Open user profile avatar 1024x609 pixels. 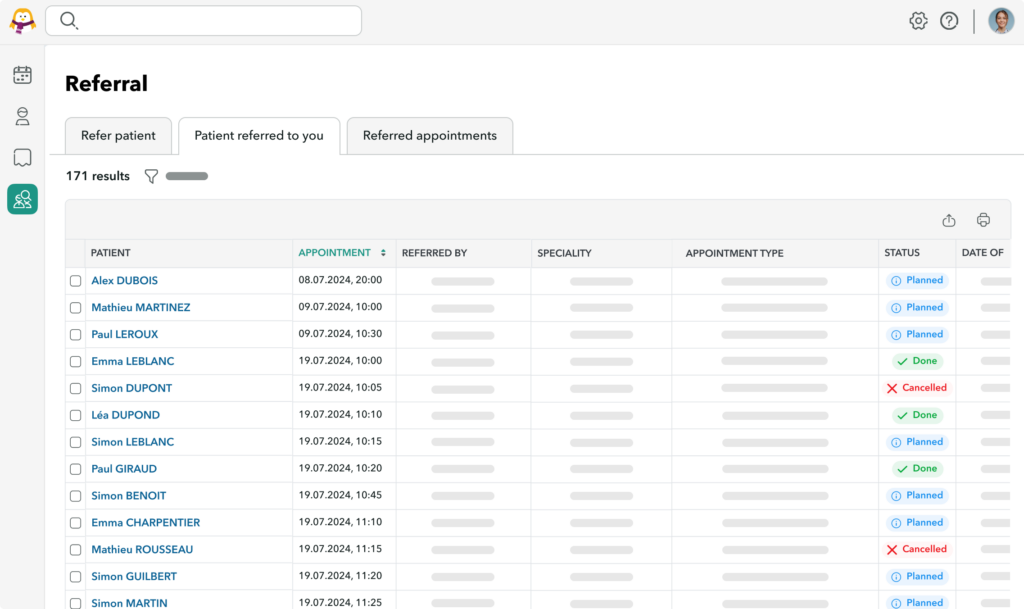pyautogui.click(x=1000, y=21)
